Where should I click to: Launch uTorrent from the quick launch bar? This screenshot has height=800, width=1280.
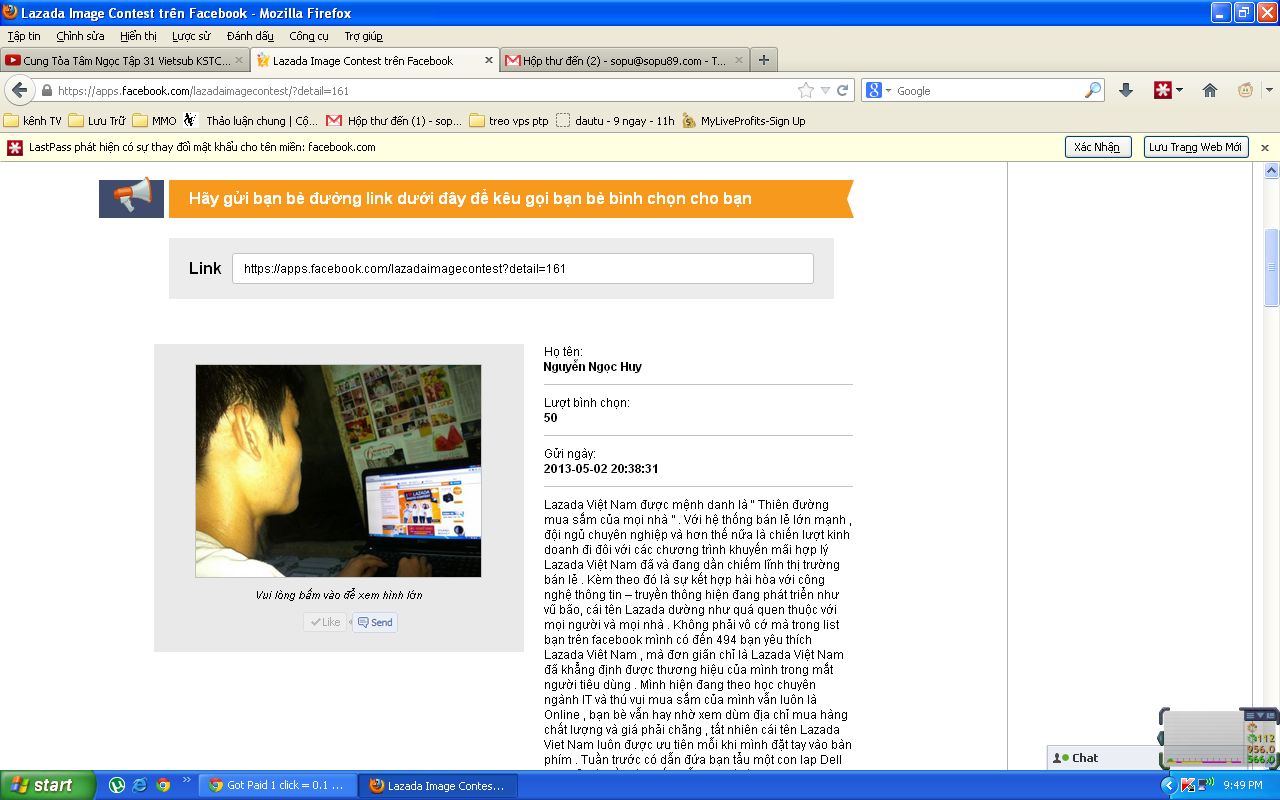click(117, 785)
